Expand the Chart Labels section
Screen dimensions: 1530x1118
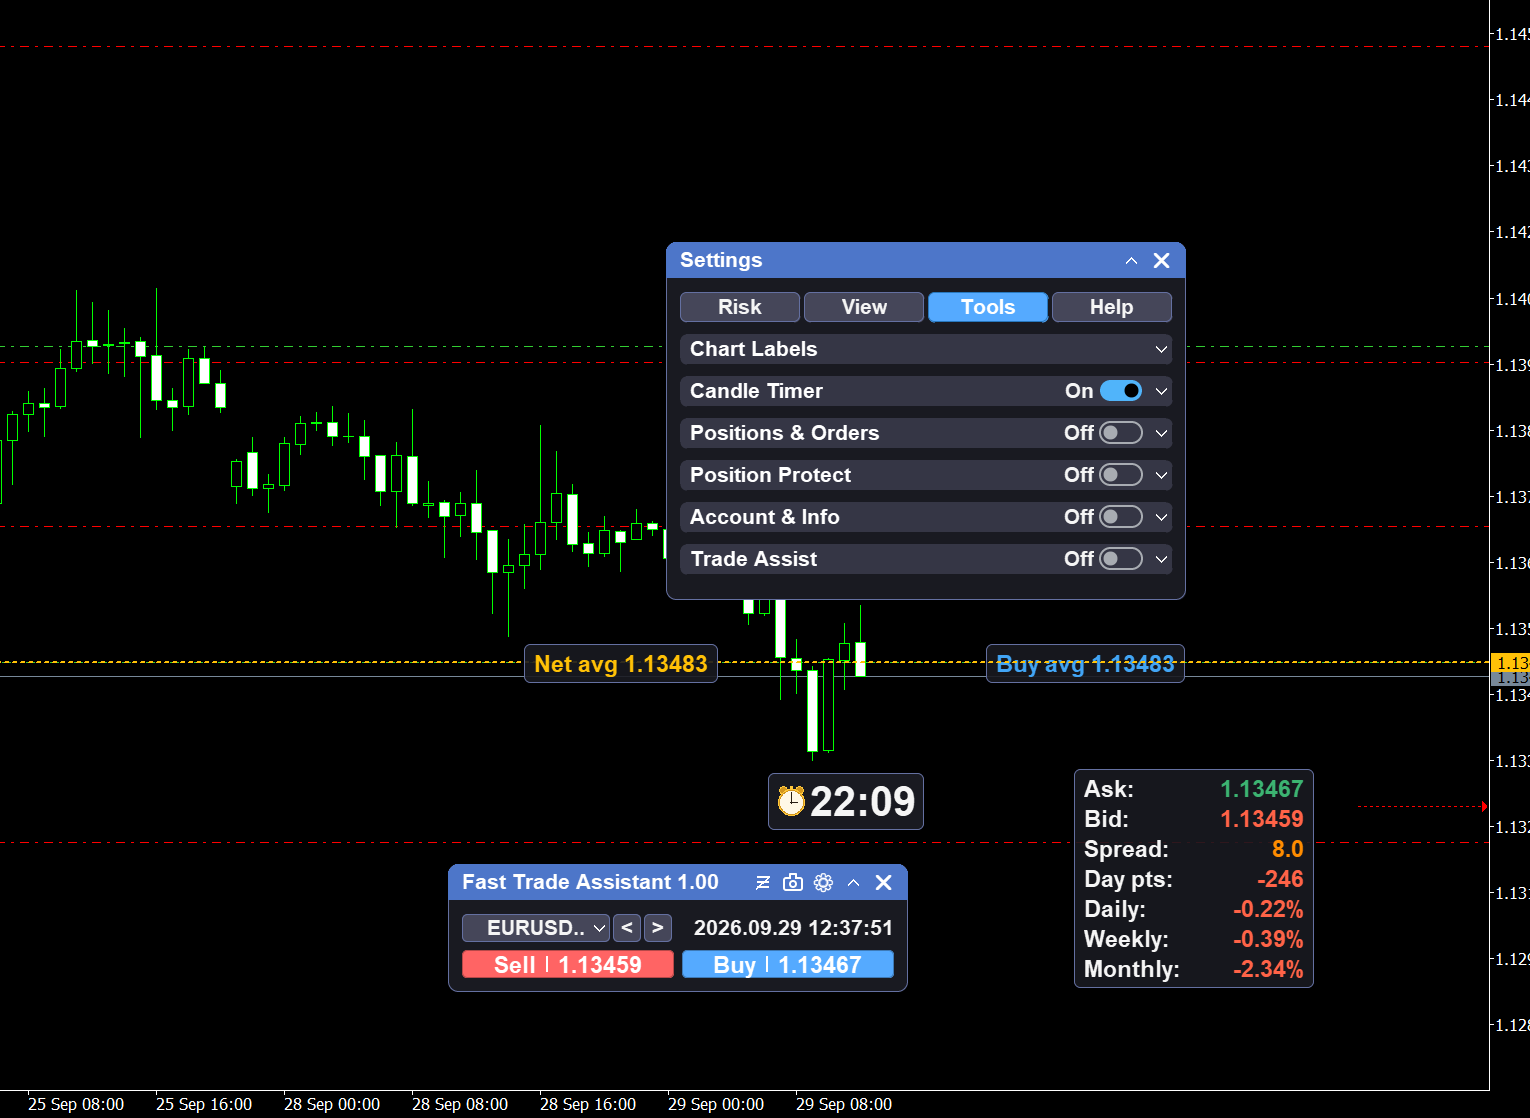click(926, 349)
